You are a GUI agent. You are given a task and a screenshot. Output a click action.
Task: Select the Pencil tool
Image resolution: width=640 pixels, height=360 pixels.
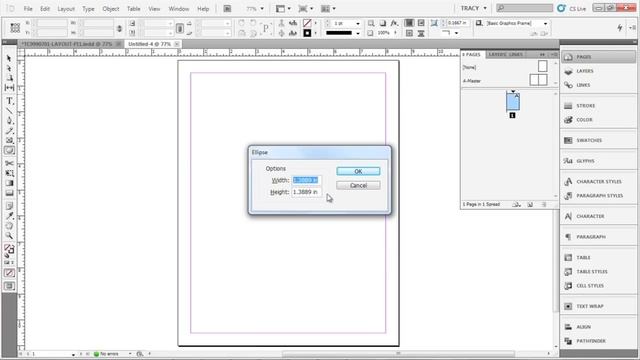tap(9, 131)
